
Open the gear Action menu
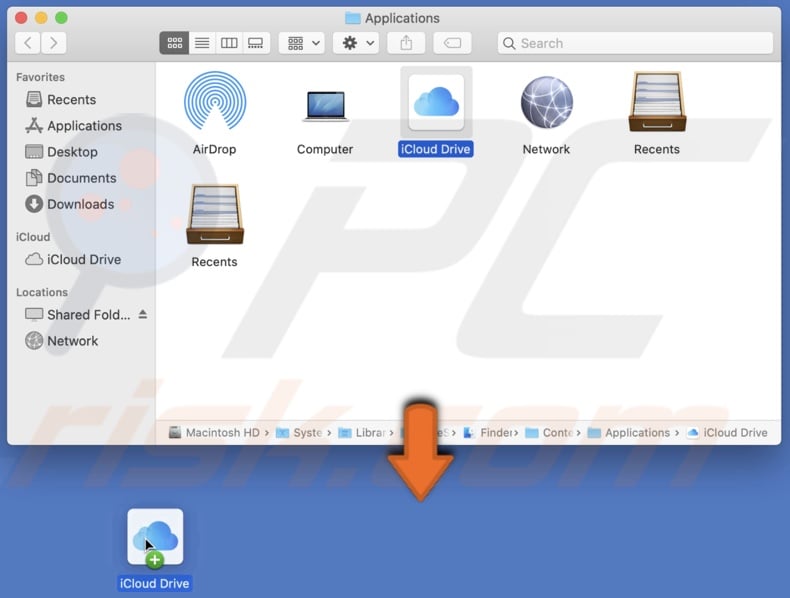(356, 43)
